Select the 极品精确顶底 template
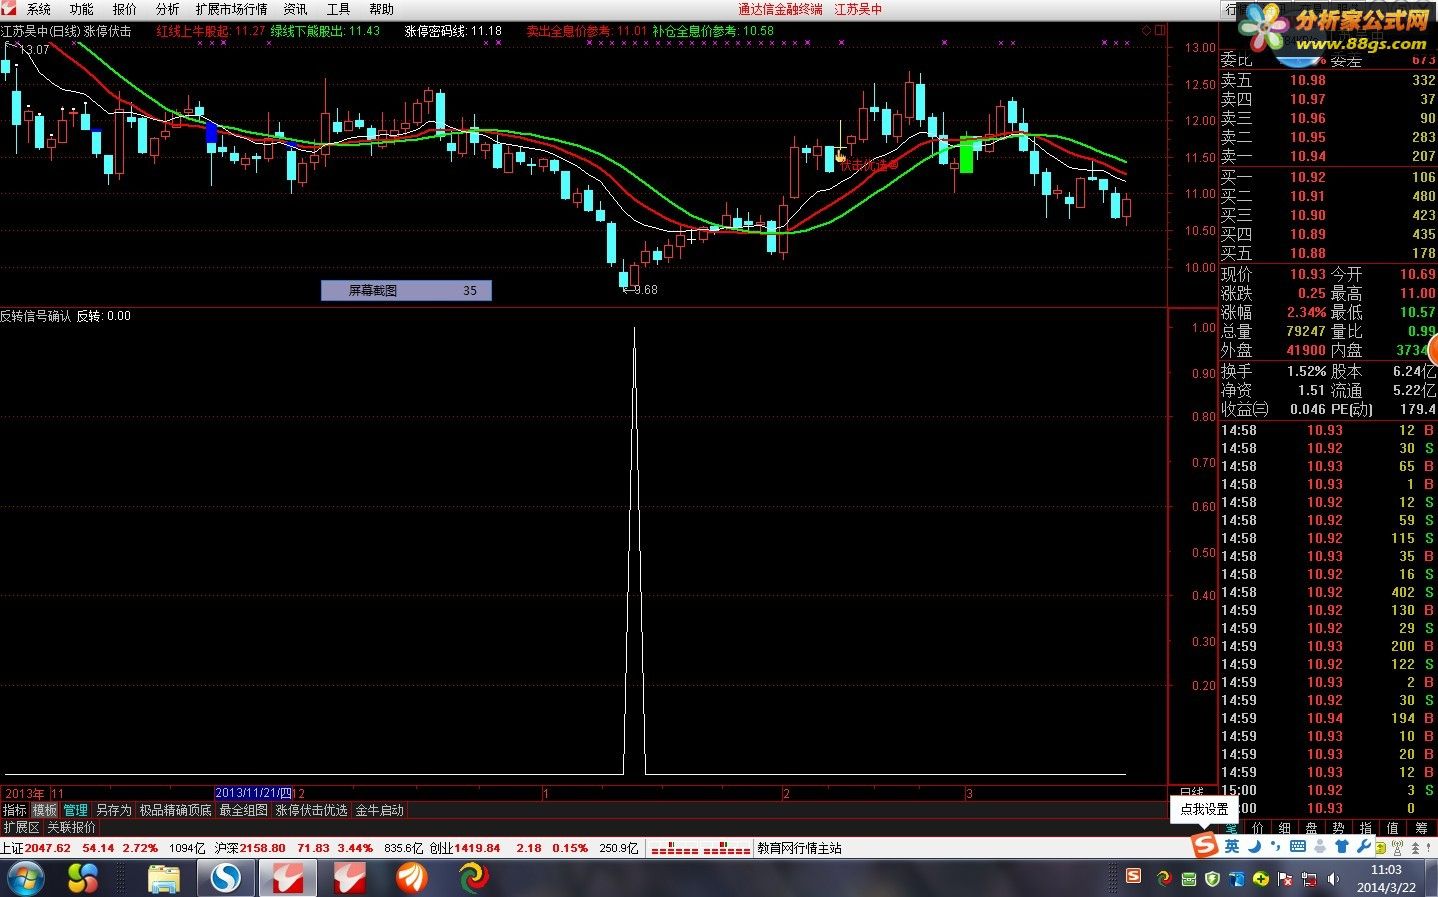1438x897 pixels. click(x=175, y=810)
